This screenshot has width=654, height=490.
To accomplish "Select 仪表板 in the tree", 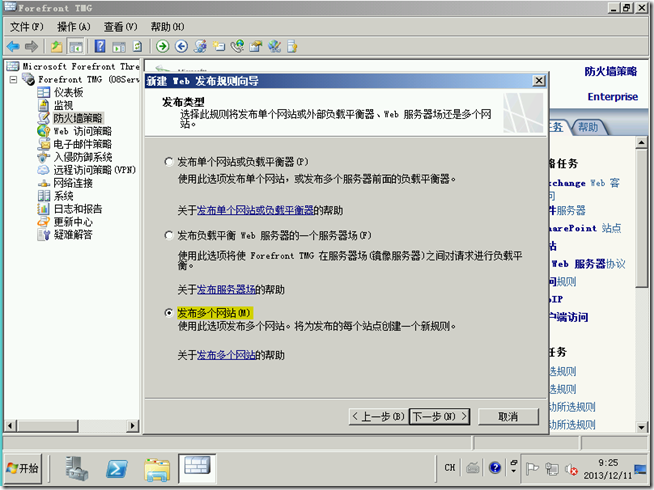I will (68, 92).
